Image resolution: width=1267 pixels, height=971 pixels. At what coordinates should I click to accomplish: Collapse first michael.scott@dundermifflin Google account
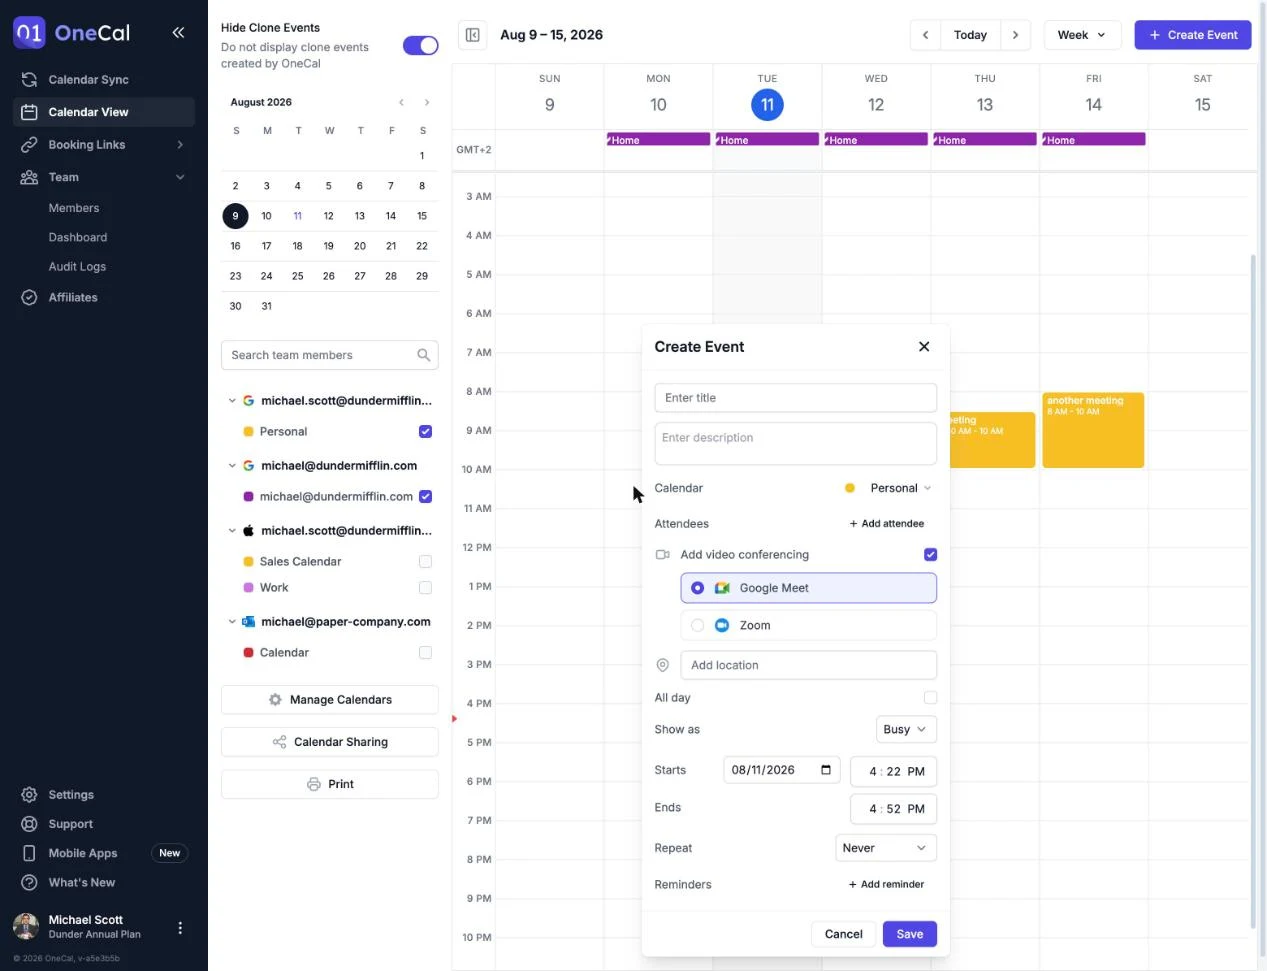tap(232, 401)
